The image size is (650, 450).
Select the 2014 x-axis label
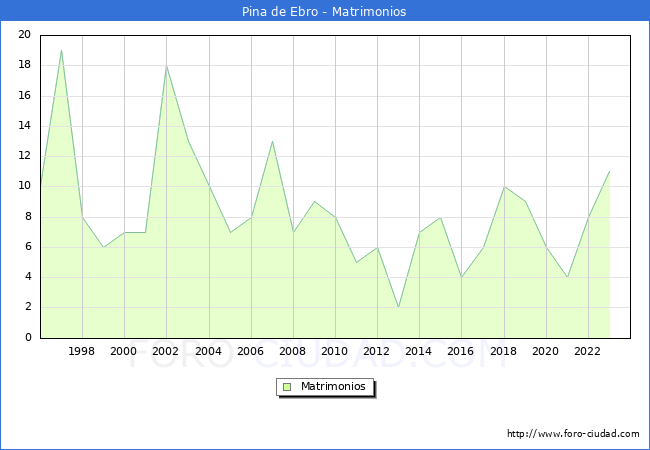[419, 351]
